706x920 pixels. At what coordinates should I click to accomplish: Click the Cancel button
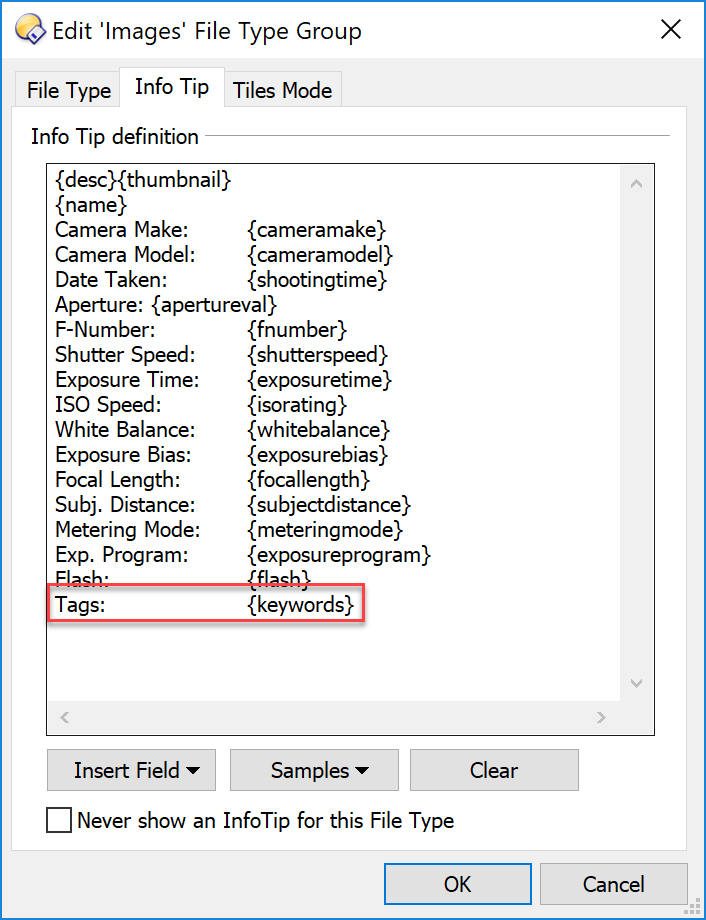pyautogui.click(x=613, y=884)
